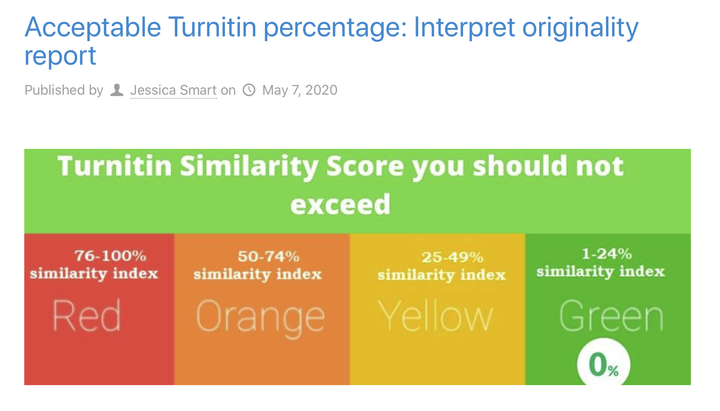Screen dimensions: 720x411
Task: Click the May 7, 2020 date
Action: [x=299, y=90]
